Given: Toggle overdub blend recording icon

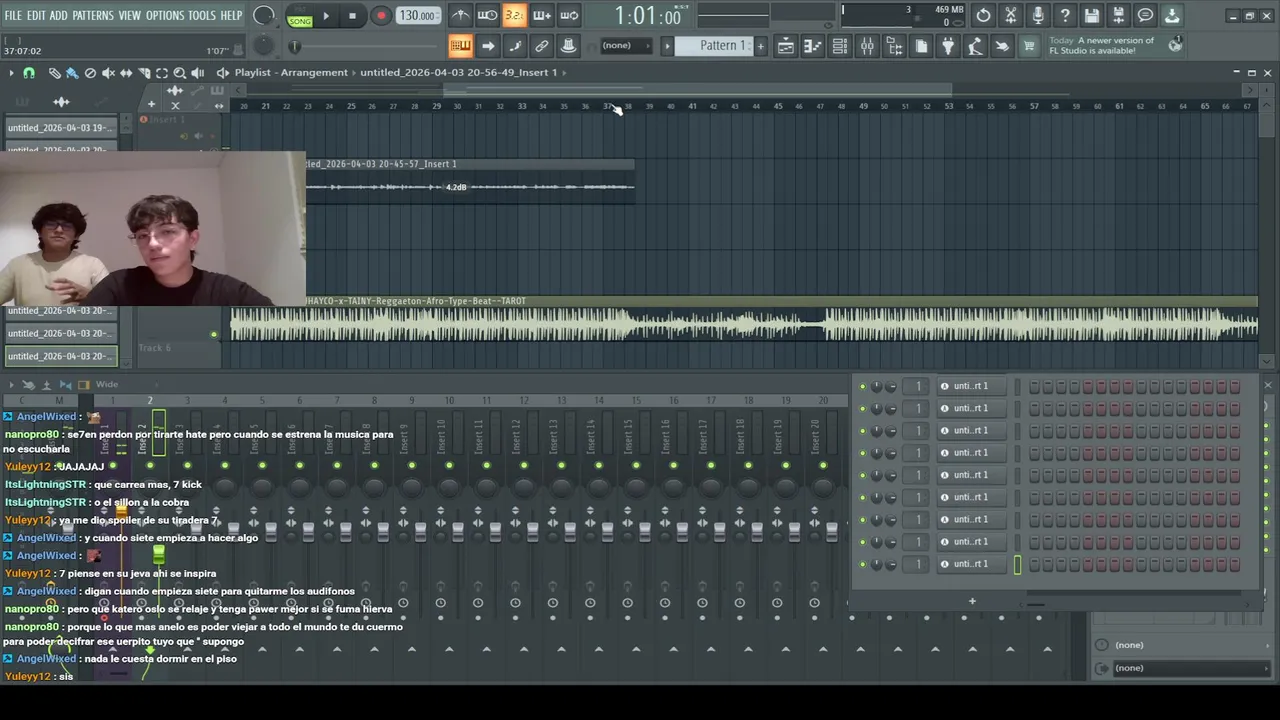Looking at the screenshot, I should point(541,15).
